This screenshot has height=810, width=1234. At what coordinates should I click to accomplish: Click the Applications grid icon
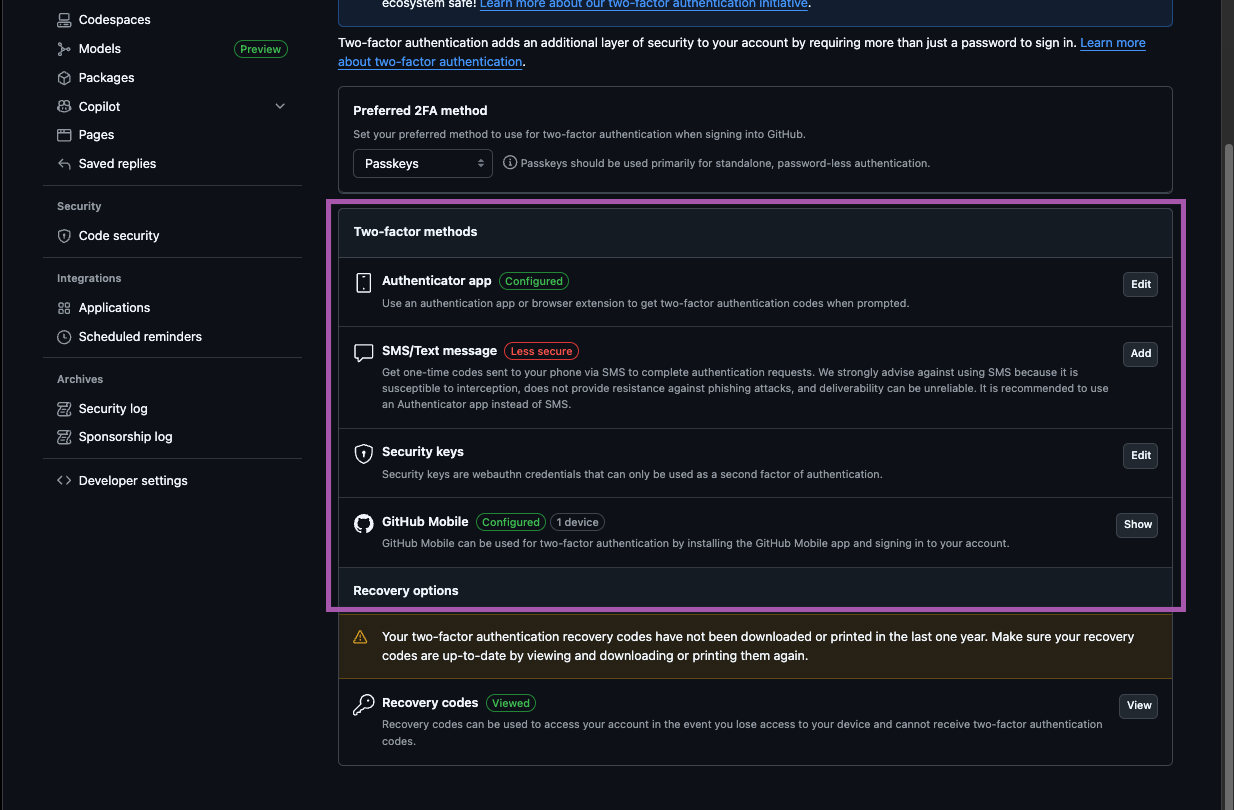point(64,308)
